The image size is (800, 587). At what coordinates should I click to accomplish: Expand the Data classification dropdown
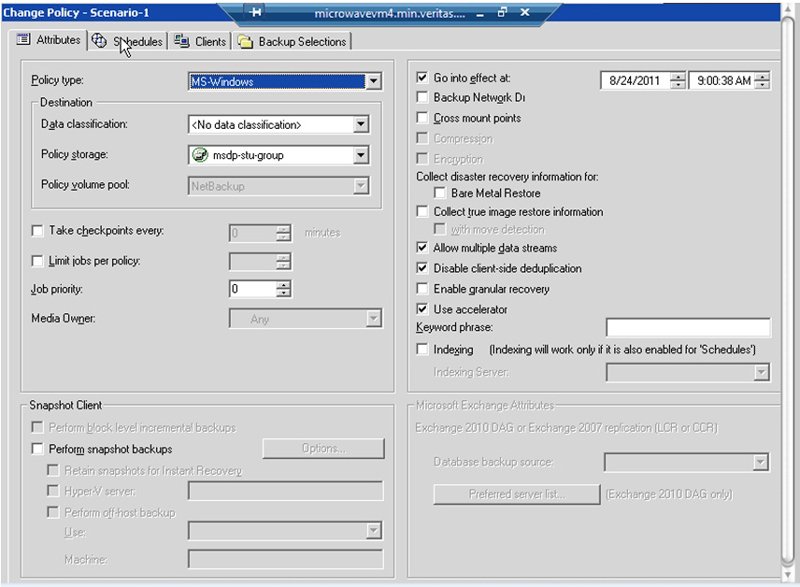pyautogui.click(x=361, y=124)
